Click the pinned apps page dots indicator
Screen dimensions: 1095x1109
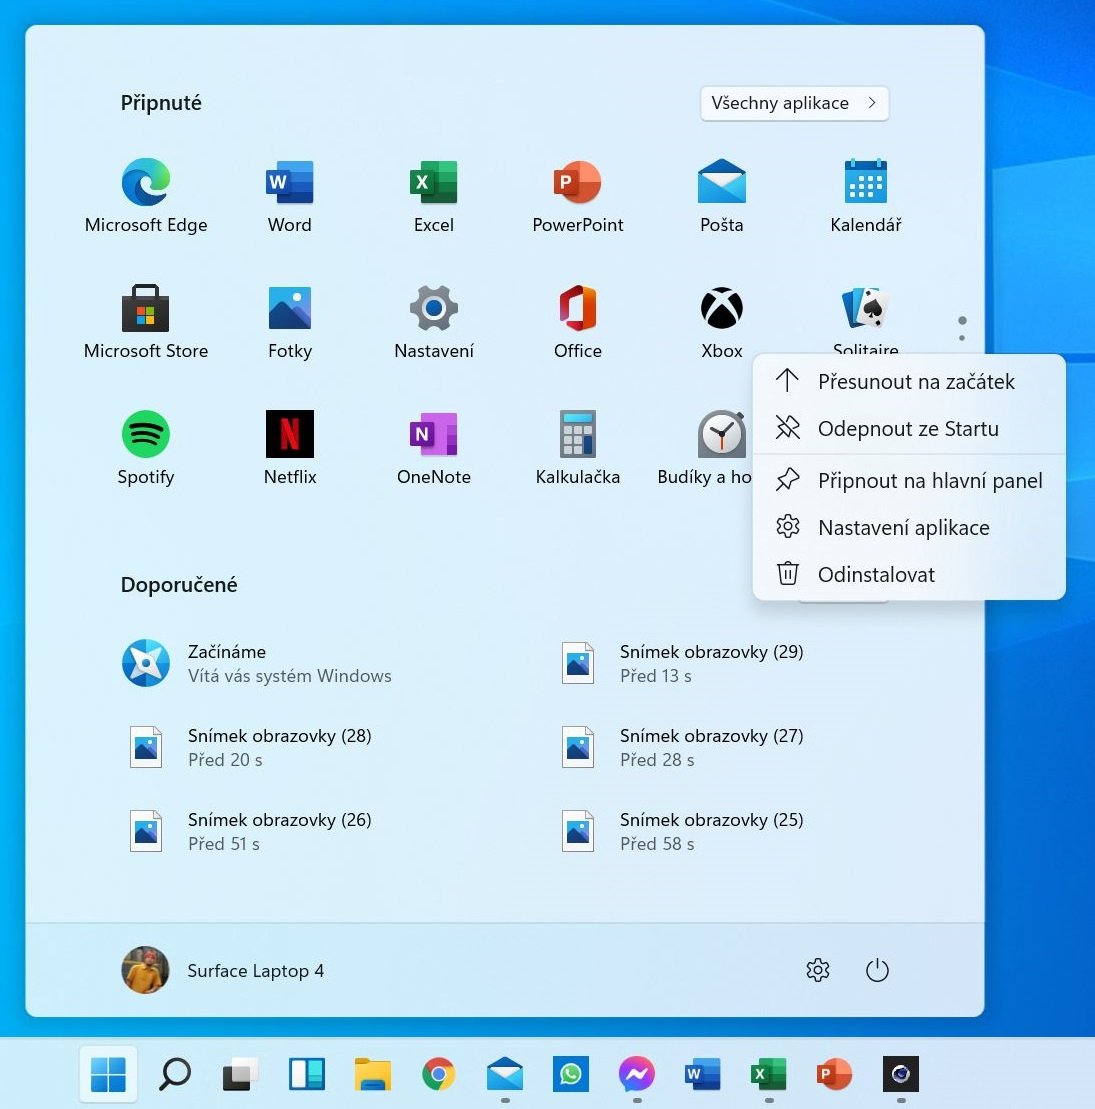click(962, 329)
